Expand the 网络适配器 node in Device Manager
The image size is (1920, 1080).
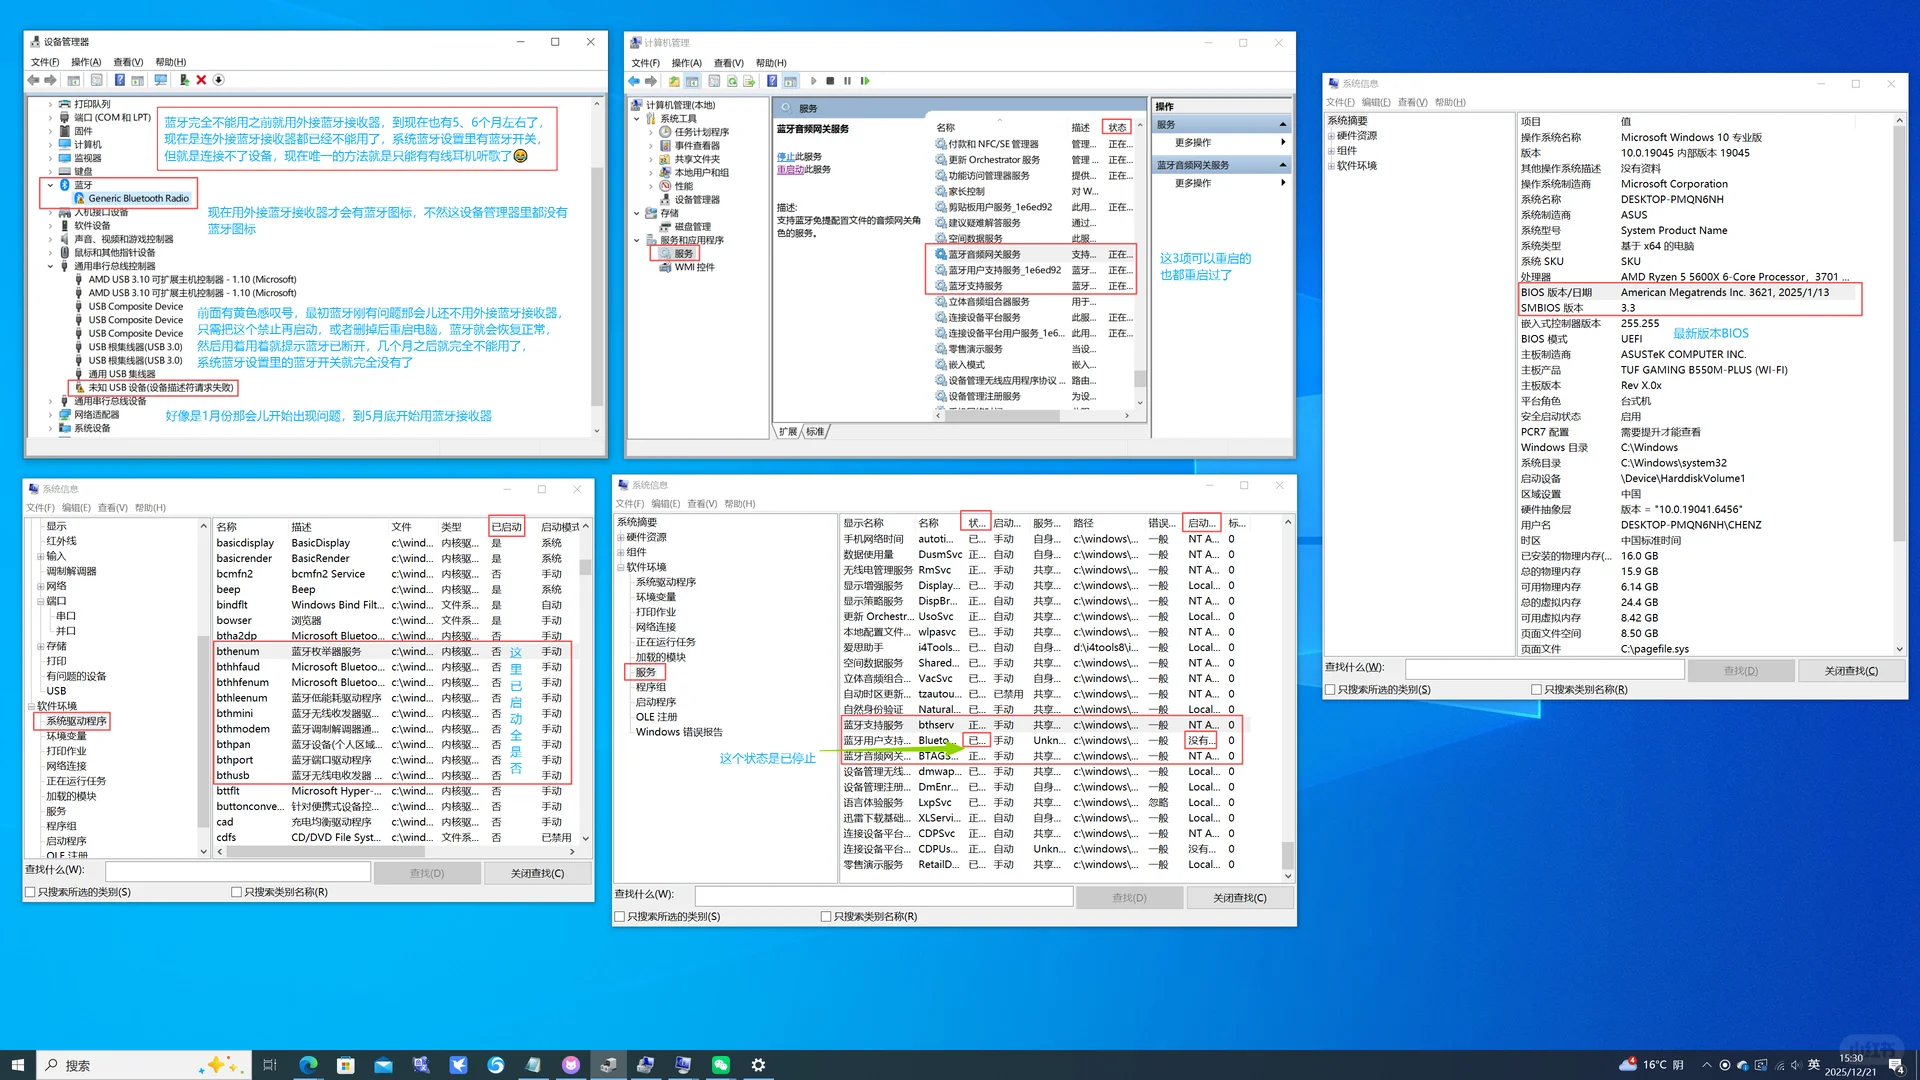click(x=51, y=413)
